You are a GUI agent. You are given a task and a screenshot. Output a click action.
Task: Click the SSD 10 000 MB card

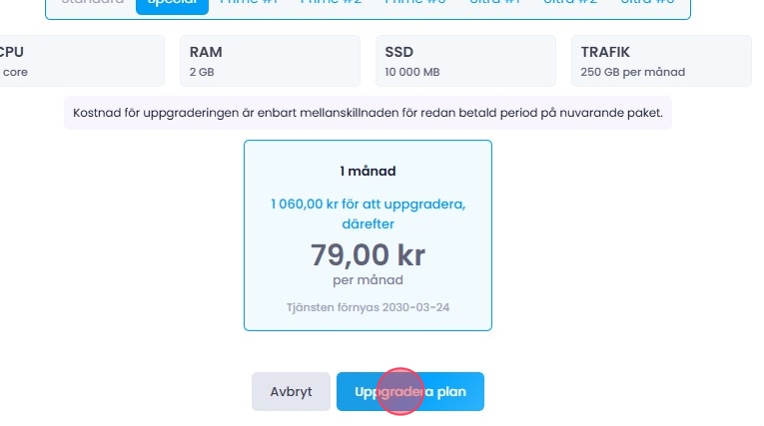coord(465,61)
